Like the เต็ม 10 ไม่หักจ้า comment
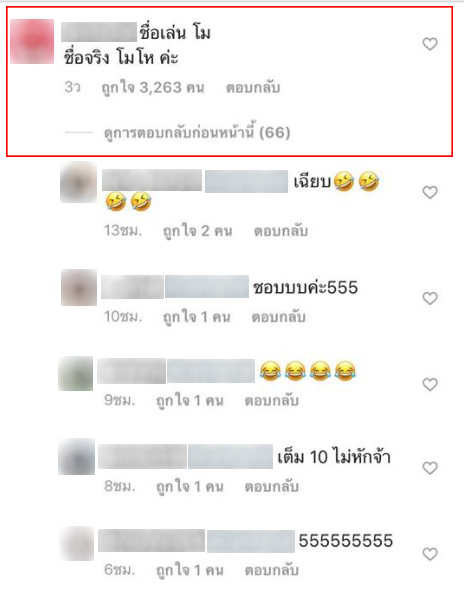The width and height of the screenshot is (464, 614). pyautogui.click(x=430, y=468)
